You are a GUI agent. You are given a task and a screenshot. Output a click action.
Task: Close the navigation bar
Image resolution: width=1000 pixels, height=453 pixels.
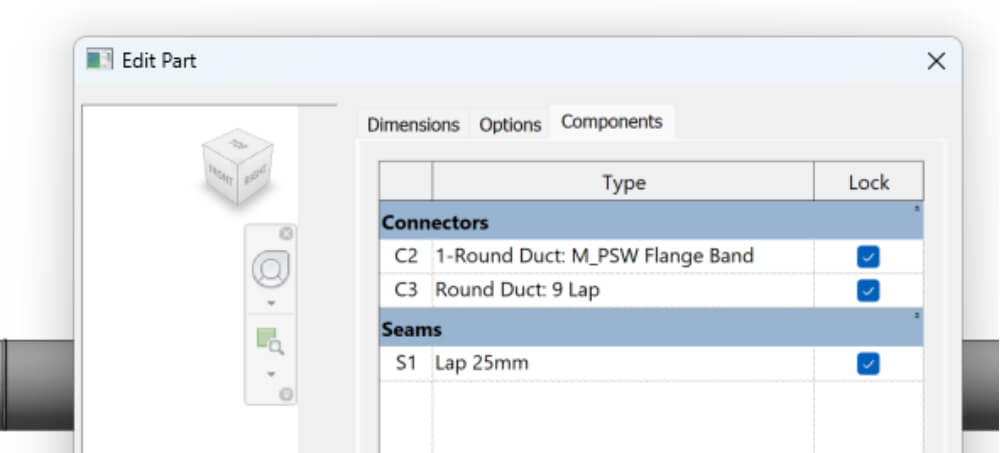(286, 234)
